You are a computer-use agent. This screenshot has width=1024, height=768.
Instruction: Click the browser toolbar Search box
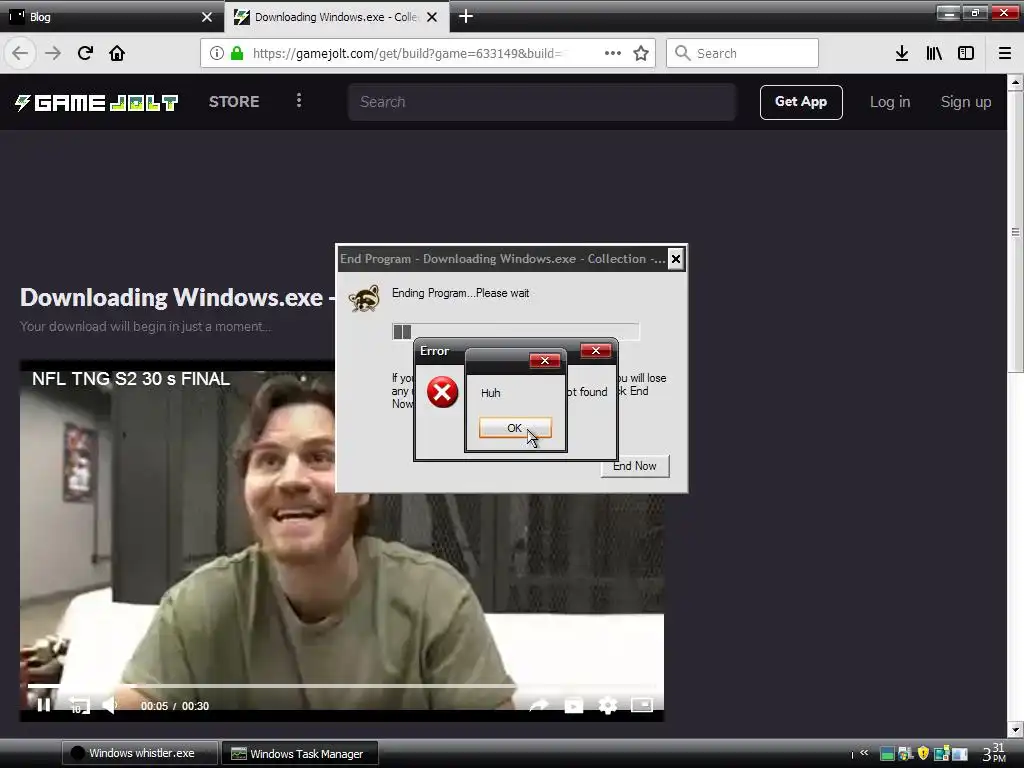click(742, 53)
